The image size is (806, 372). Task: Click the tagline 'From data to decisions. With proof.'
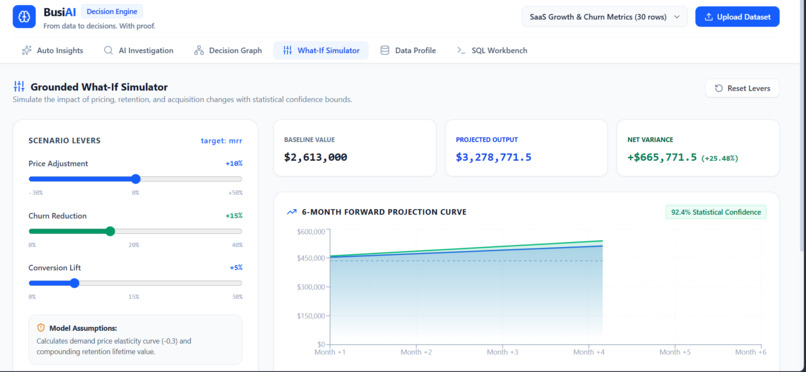click(99, 26)
